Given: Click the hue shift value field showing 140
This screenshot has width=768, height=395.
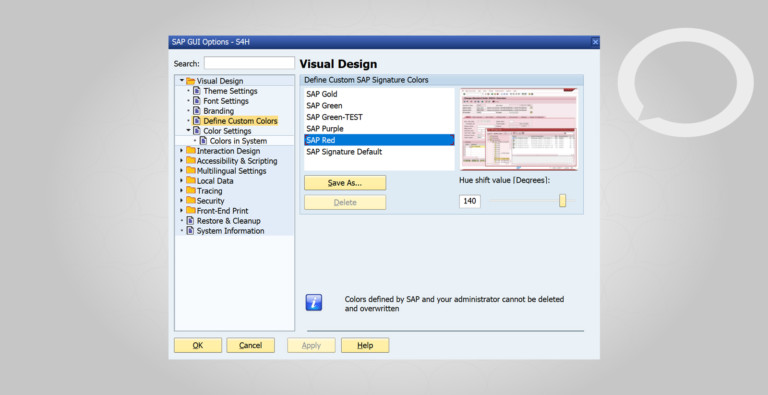Looking at the screenshot, I should [x=470, y=201].
